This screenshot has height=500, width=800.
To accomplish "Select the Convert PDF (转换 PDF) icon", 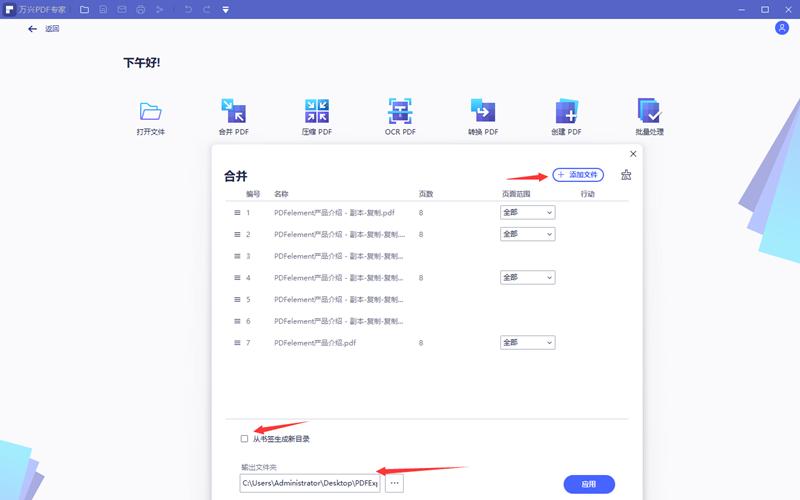I will pos(483,111).
